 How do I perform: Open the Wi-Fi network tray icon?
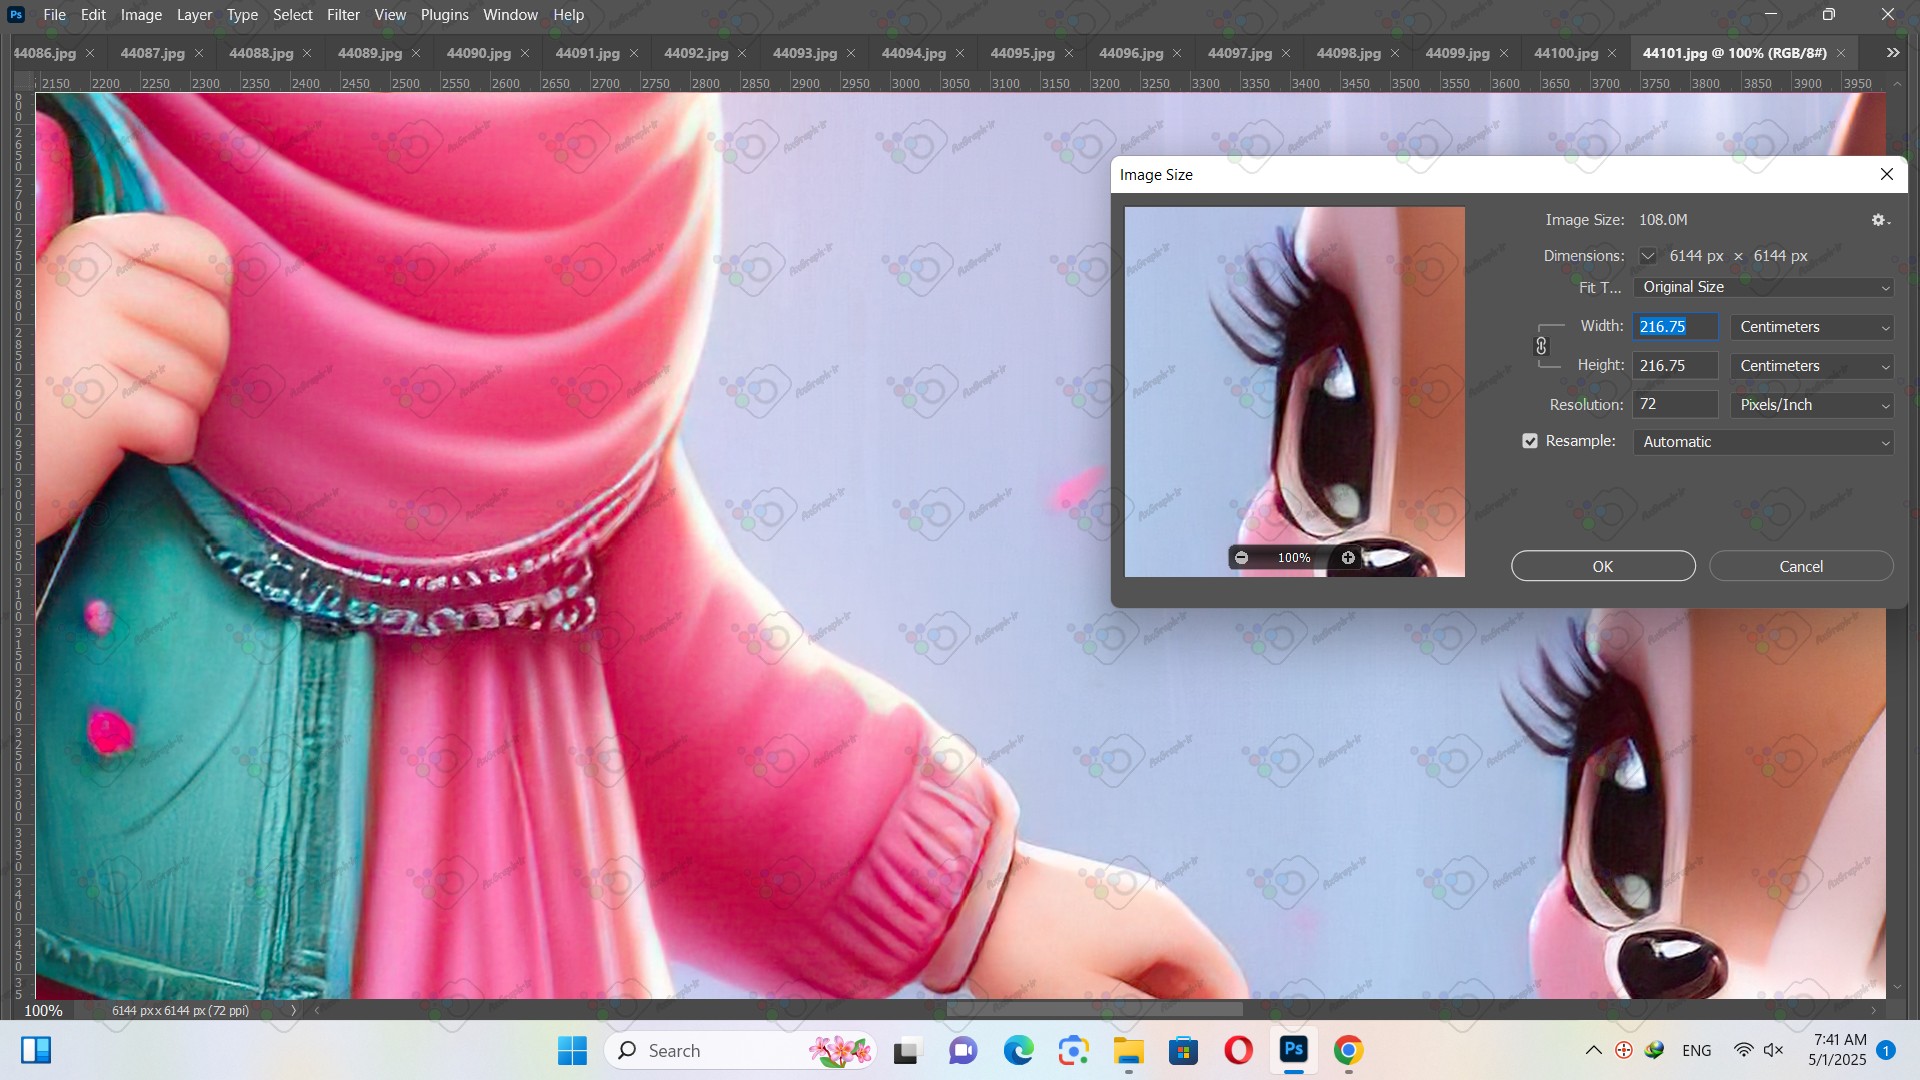pyautogui.click(x=1743, y=1050)
